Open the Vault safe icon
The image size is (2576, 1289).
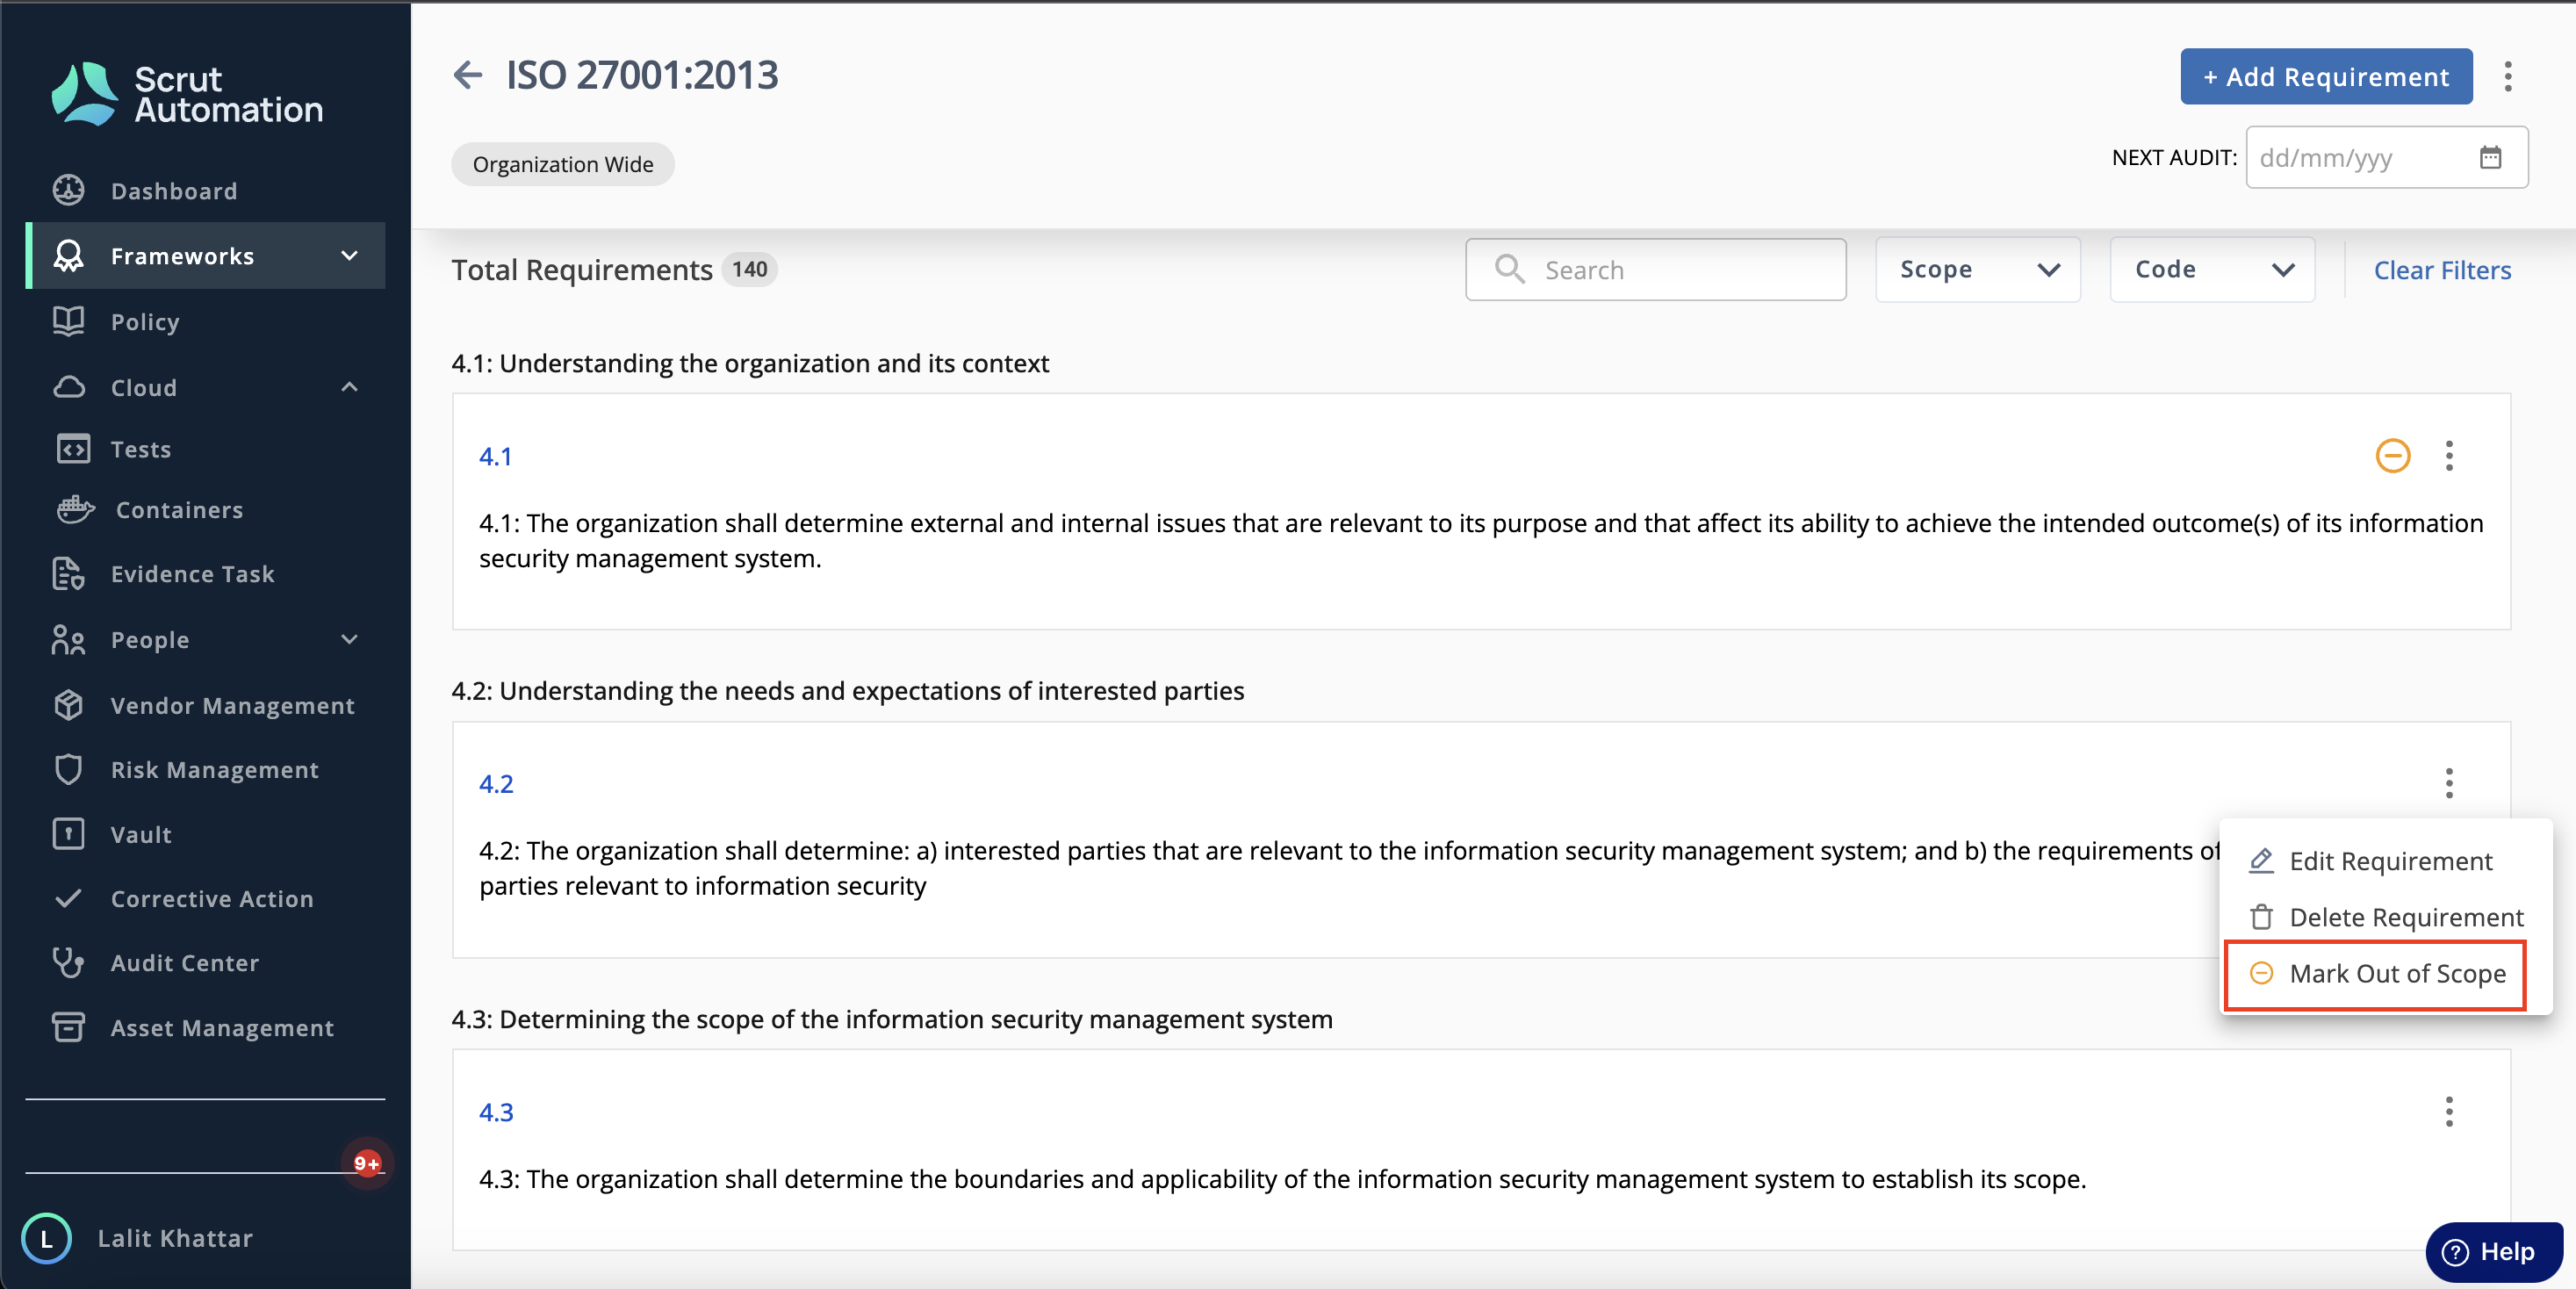pos(68,834)
